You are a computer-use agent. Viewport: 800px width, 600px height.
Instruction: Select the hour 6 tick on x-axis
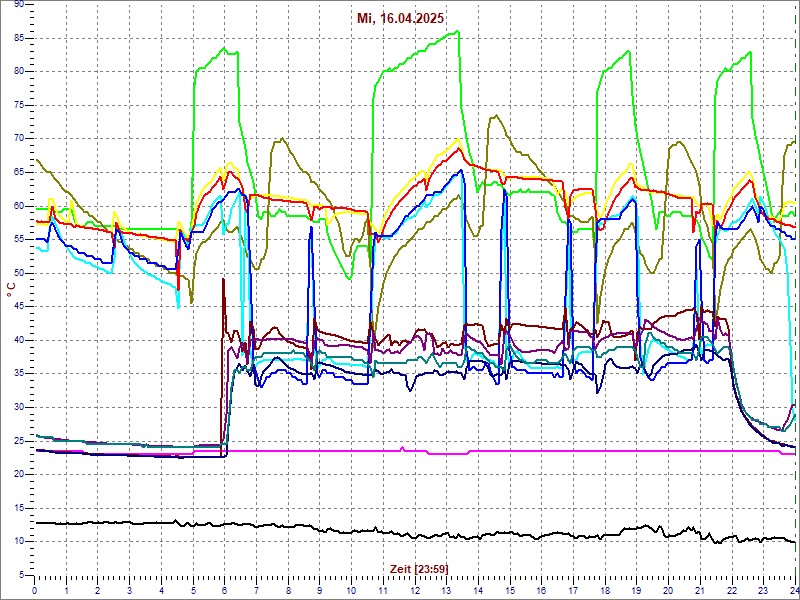(225, 589)
